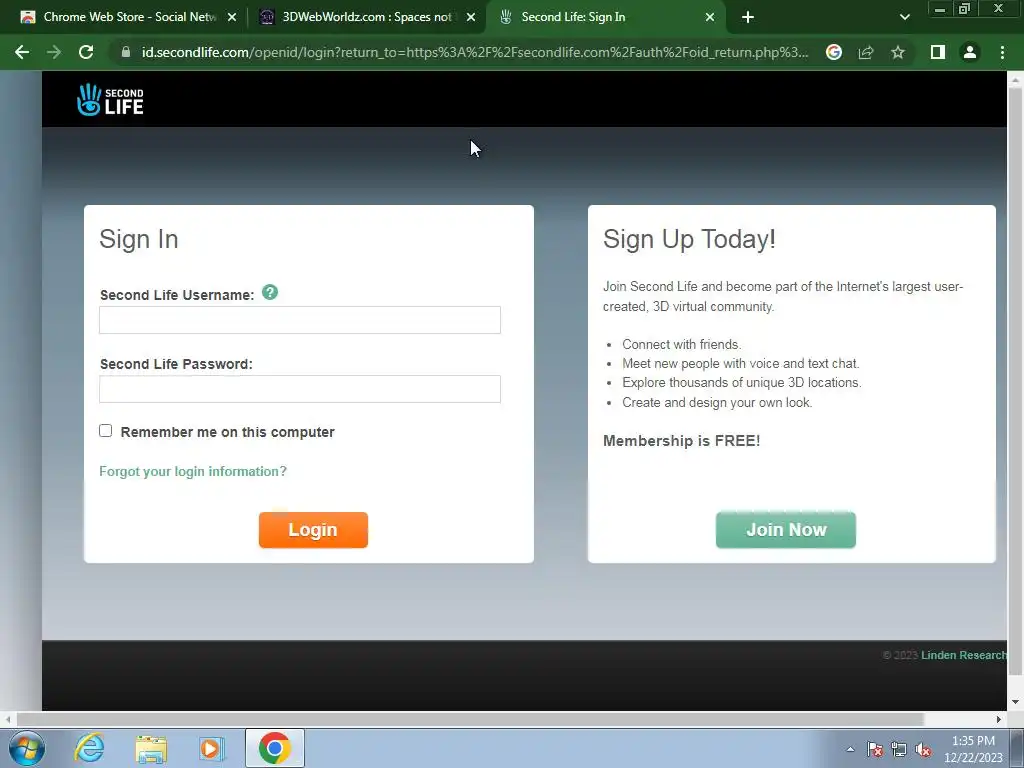Viewport: 1024px width, 768px height.
Task: Click the vertical scrollbar thumb
Action: pyautogui.click(x=1015, y=381)
